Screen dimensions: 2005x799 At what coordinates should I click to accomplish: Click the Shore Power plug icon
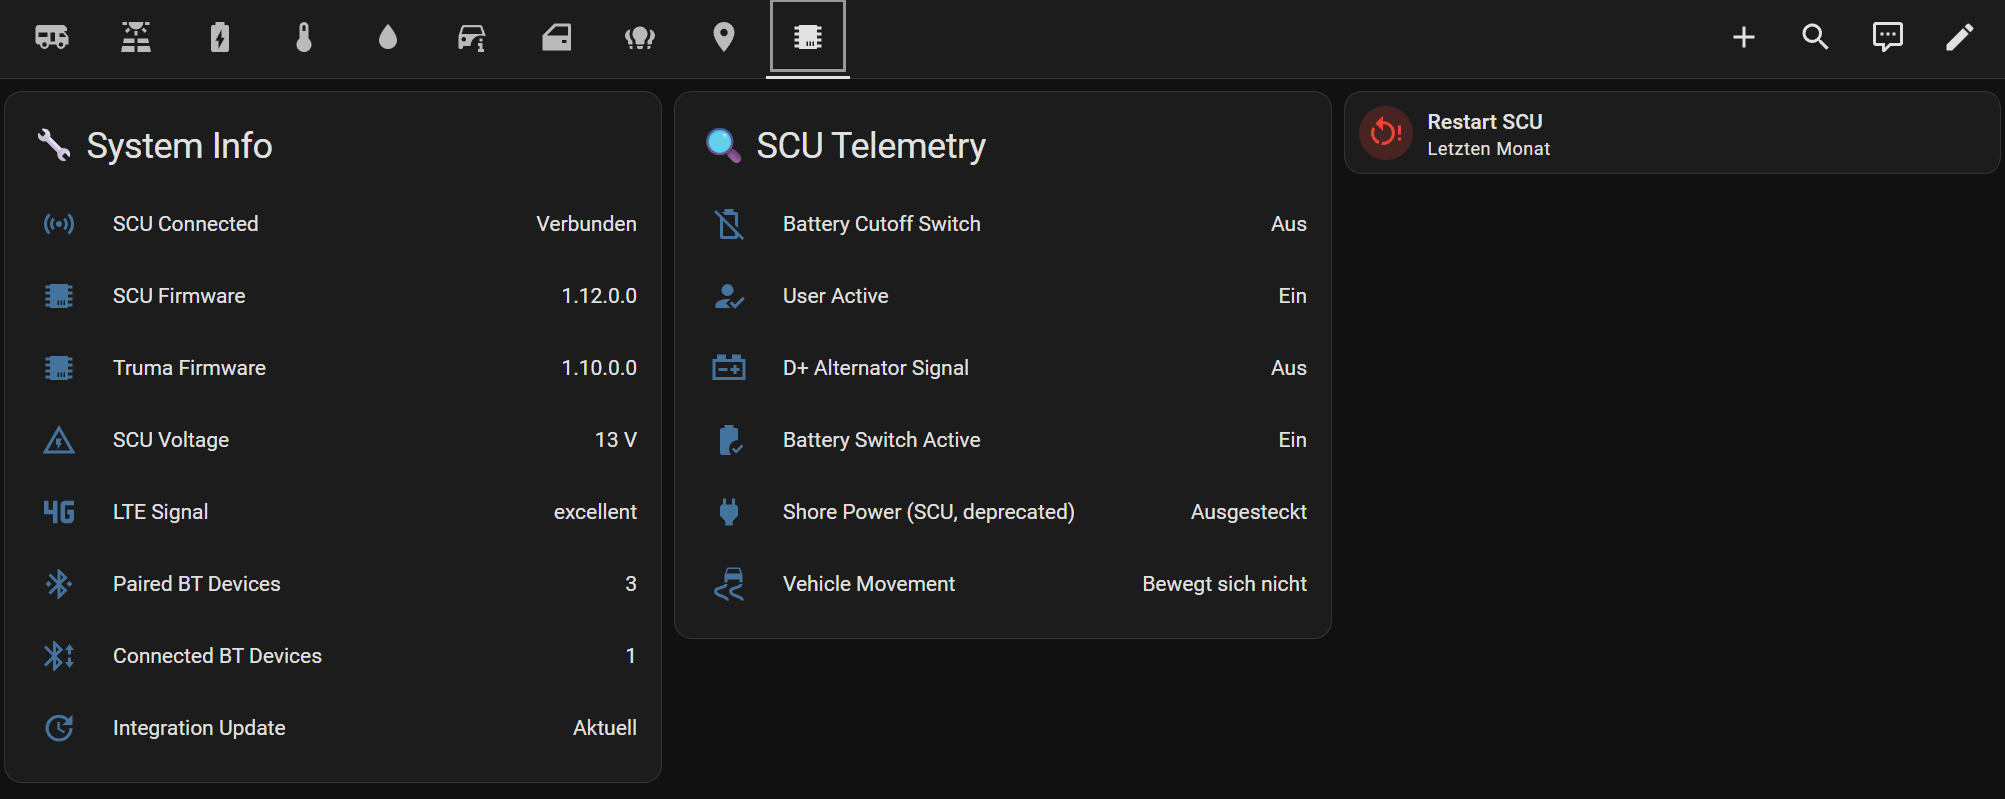pos(729,512)
